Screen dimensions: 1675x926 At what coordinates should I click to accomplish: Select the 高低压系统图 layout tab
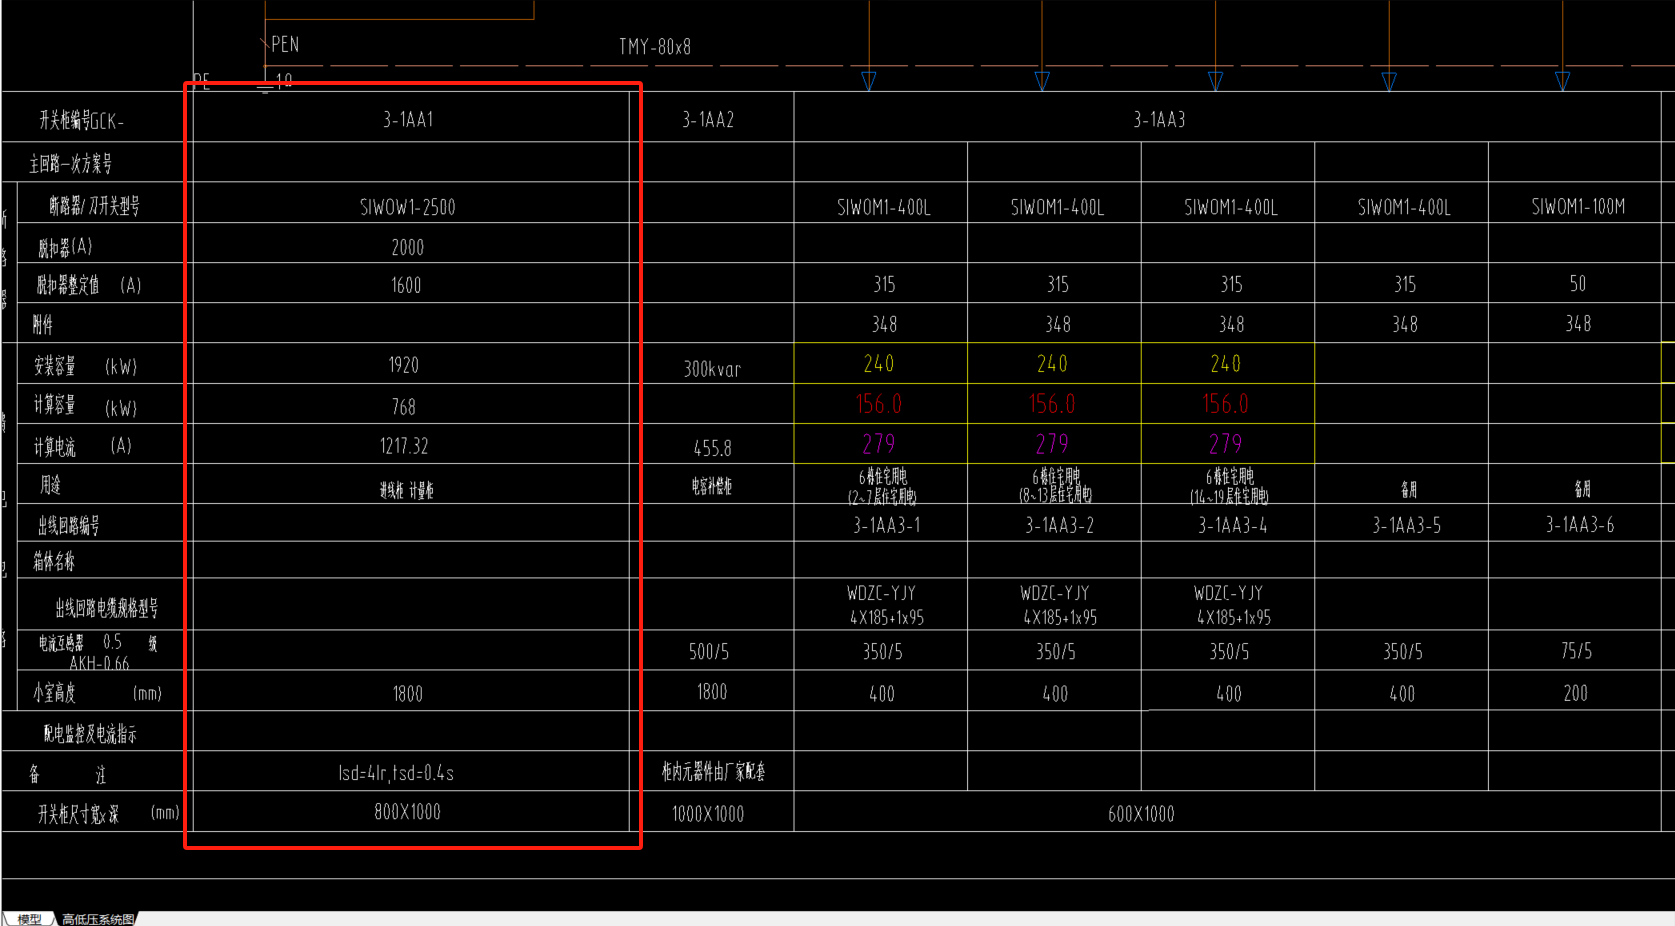97,919
